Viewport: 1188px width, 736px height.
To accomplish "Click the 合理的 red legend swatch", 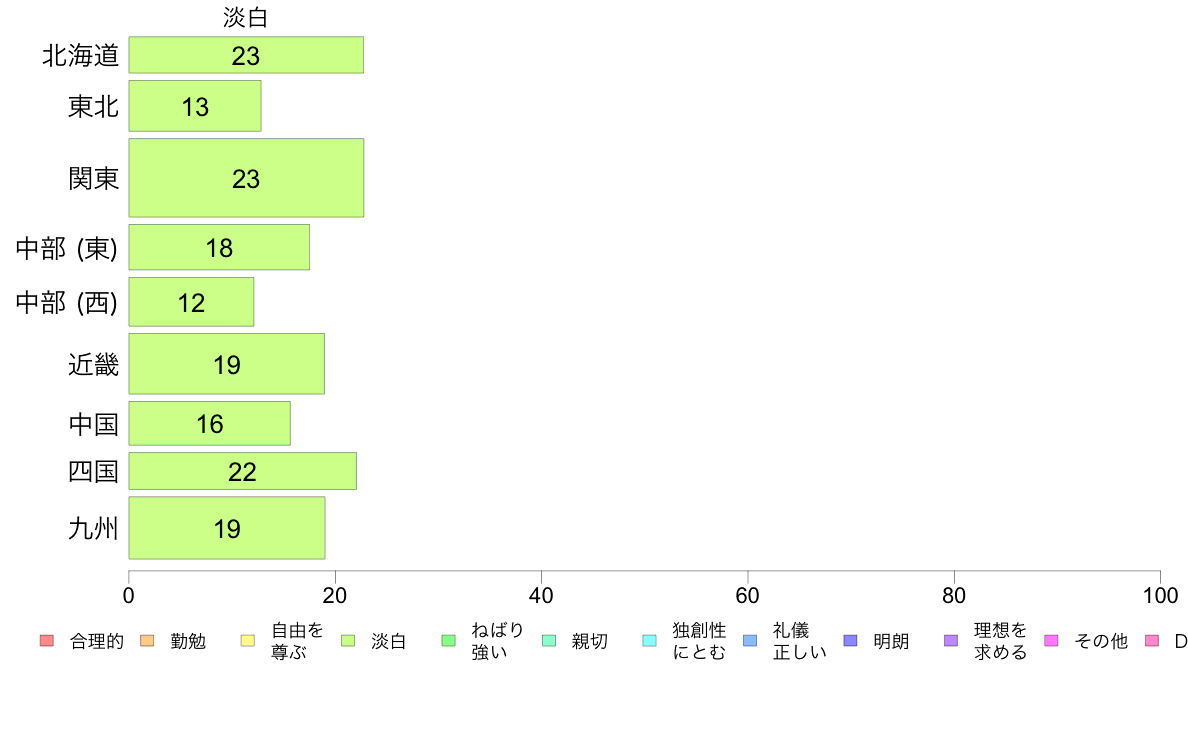I will (47, 640).
